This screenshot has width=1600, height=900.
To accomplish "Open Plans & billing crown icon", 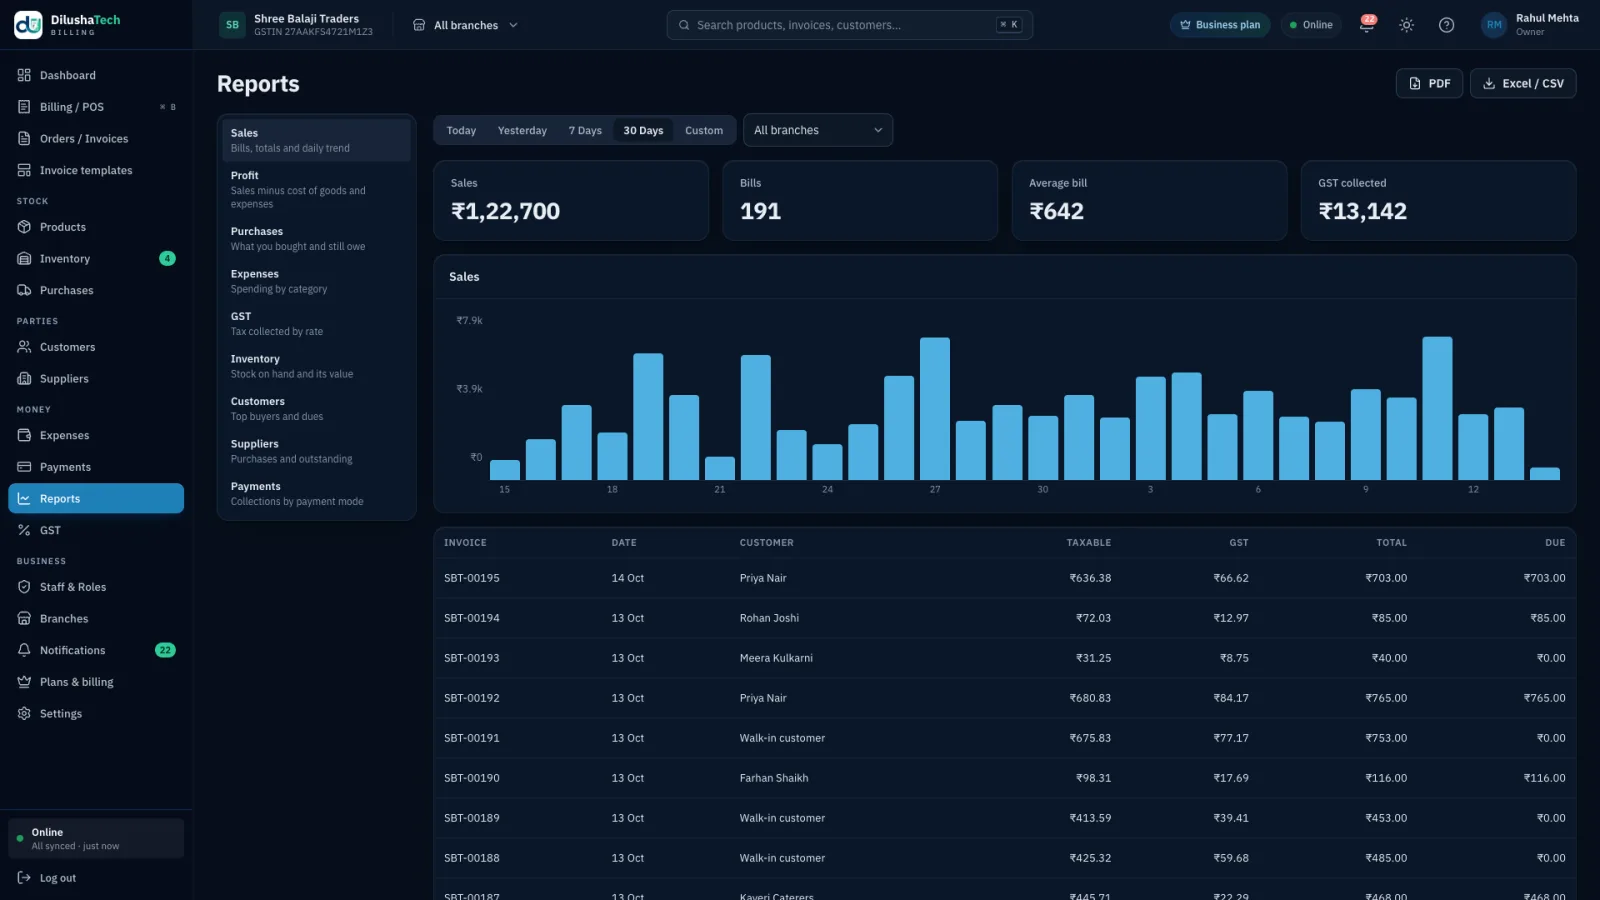I will coord(24,682).
